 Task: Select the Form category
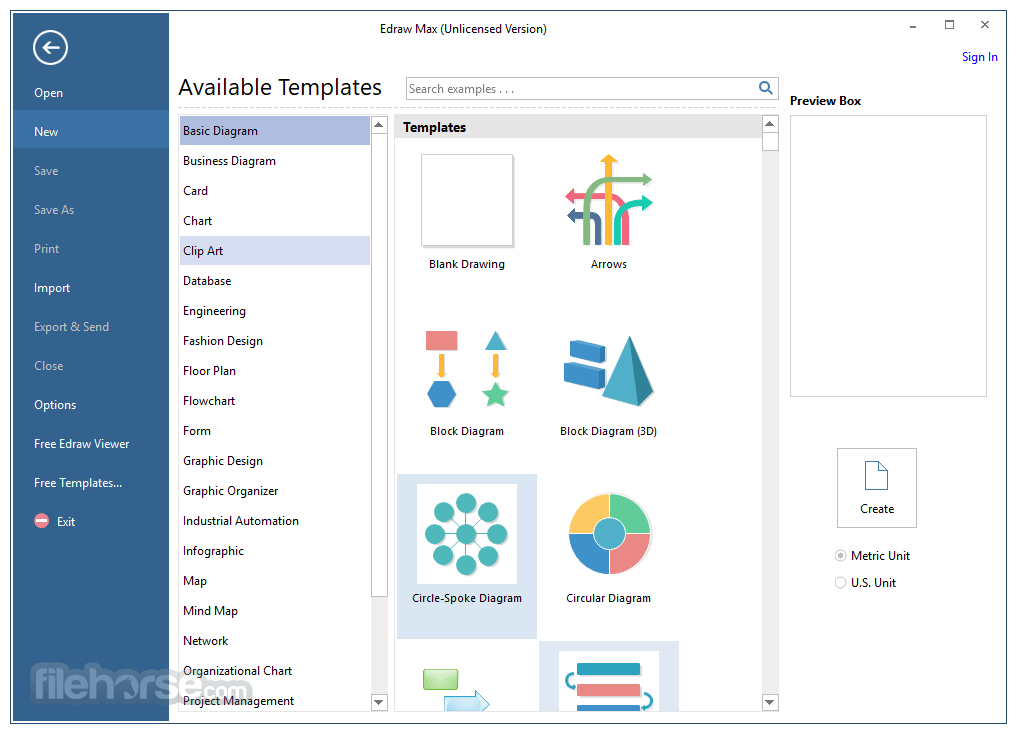pyautogui.click(x=275, y=430)
